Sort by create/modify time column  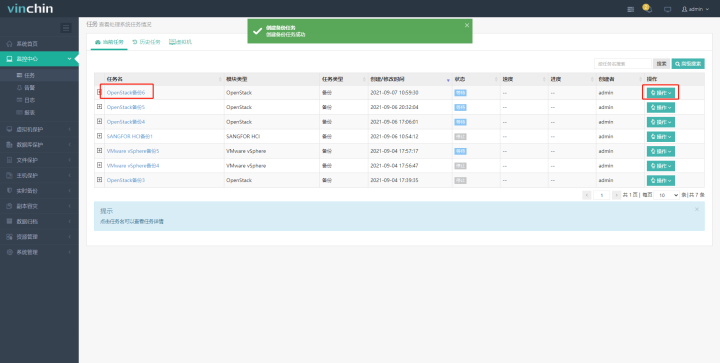410,79
